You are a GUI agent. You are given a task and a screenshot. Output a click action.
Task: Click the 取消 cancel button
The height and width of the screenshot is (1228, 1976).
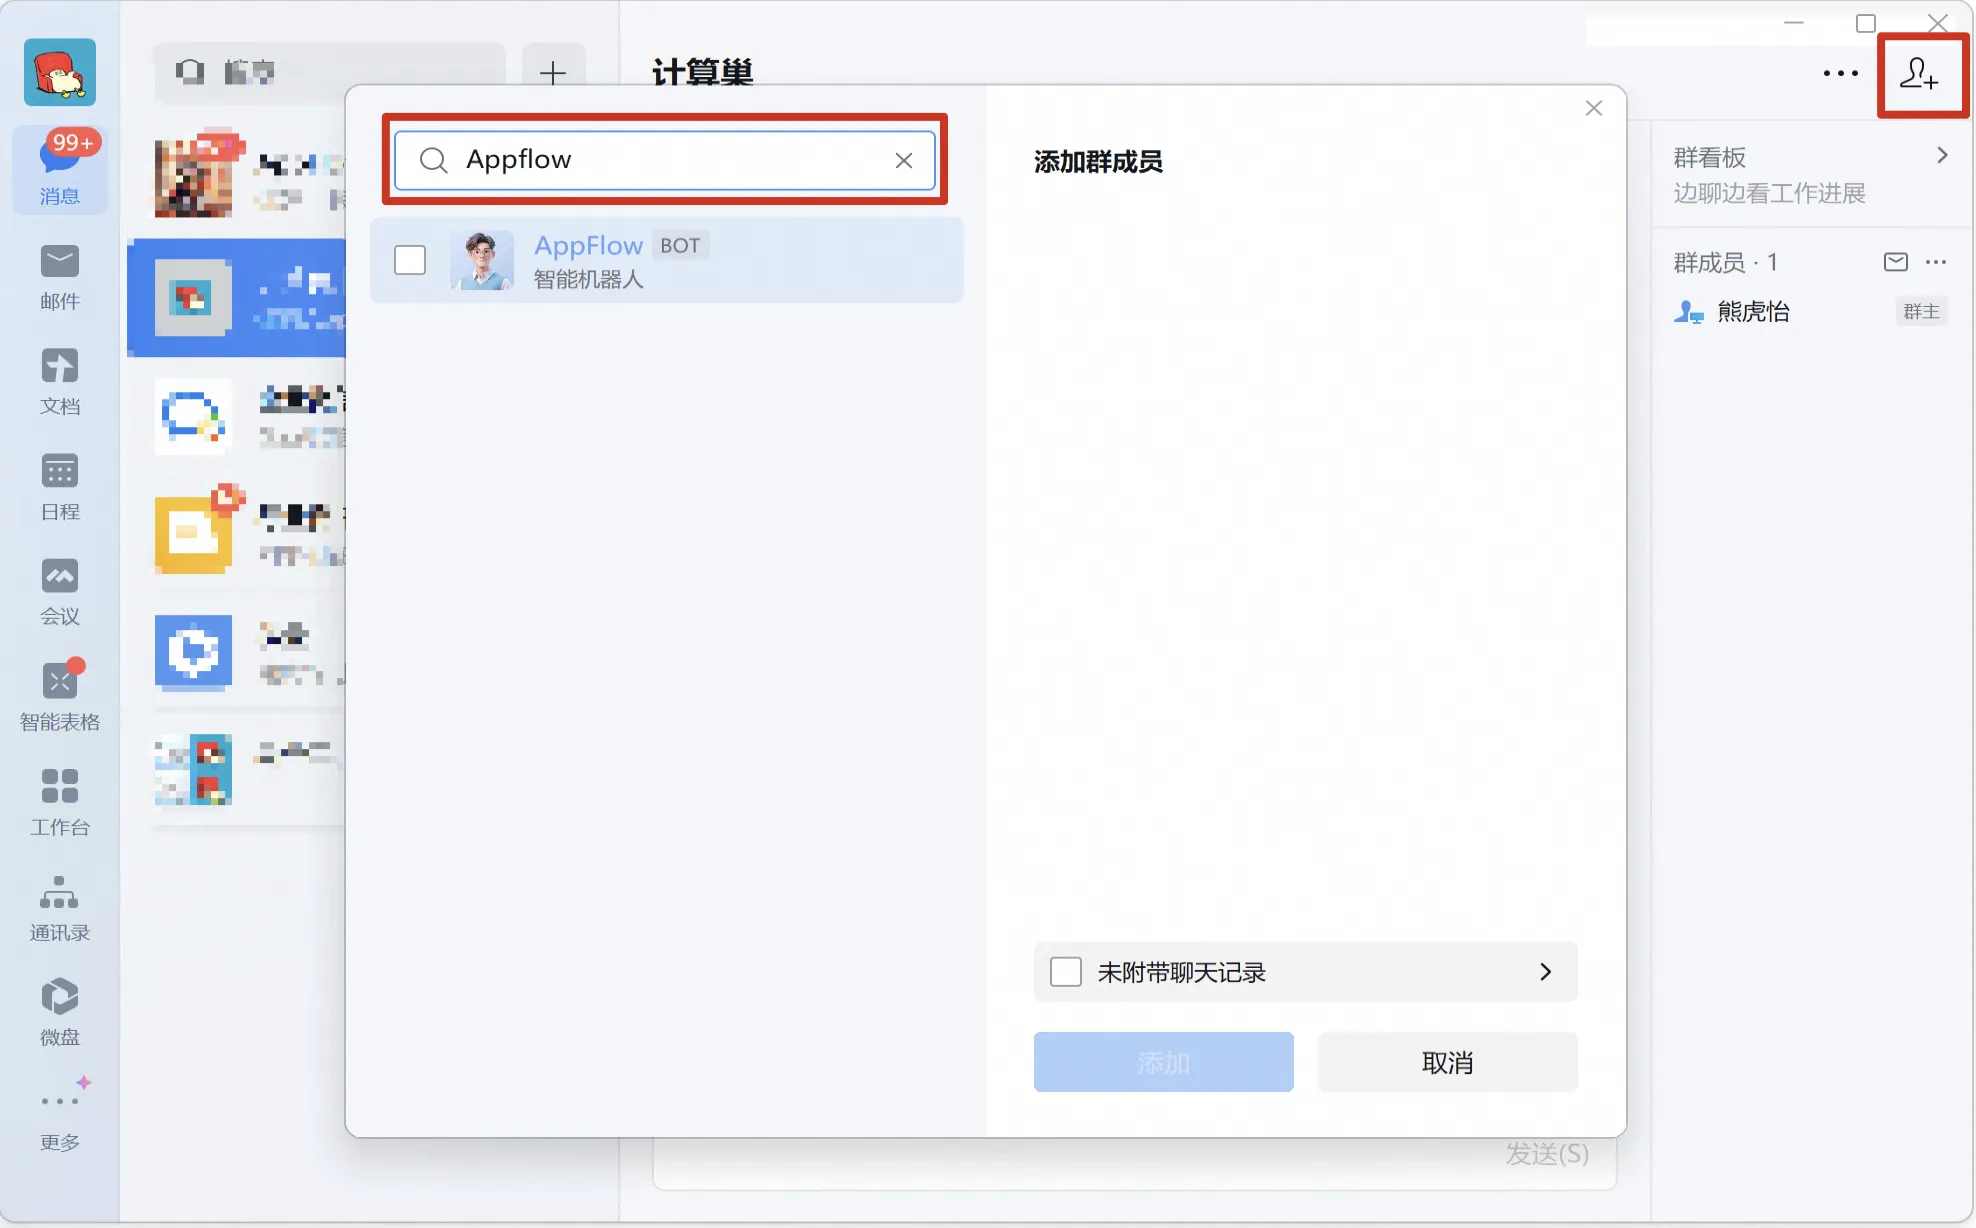pyautogui.click(x=1447, y=1062)
